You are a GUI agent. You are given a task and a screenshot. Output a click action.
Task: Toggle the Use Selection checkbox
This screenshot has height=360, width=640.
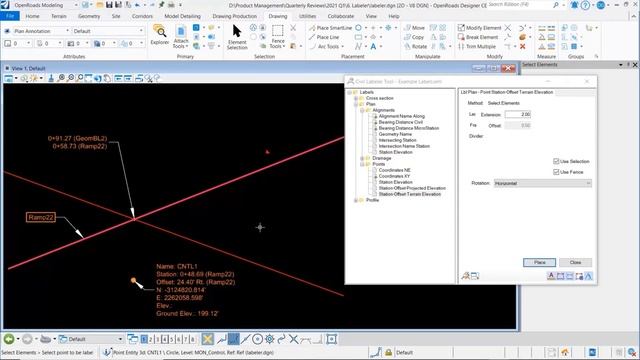556,161
